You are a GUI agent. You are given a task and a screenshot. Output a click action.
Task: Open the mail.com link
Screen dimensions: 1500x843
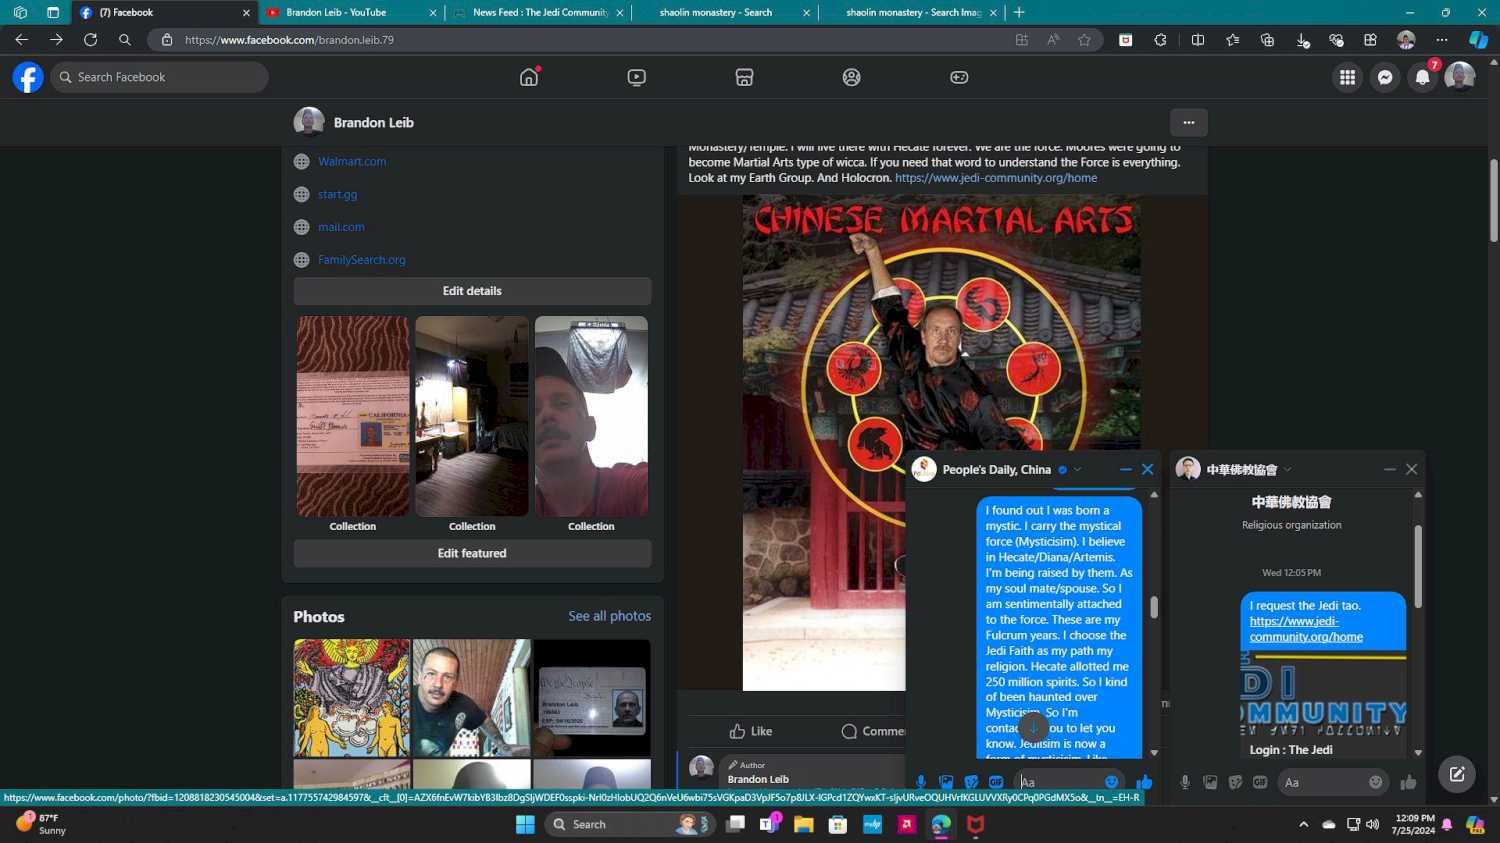tap(341, 227)
